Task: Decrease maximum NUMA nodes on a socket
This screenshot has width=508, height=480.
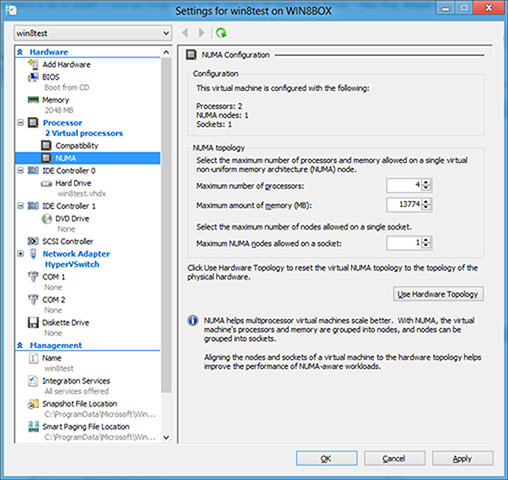Action: pos(426,246)
